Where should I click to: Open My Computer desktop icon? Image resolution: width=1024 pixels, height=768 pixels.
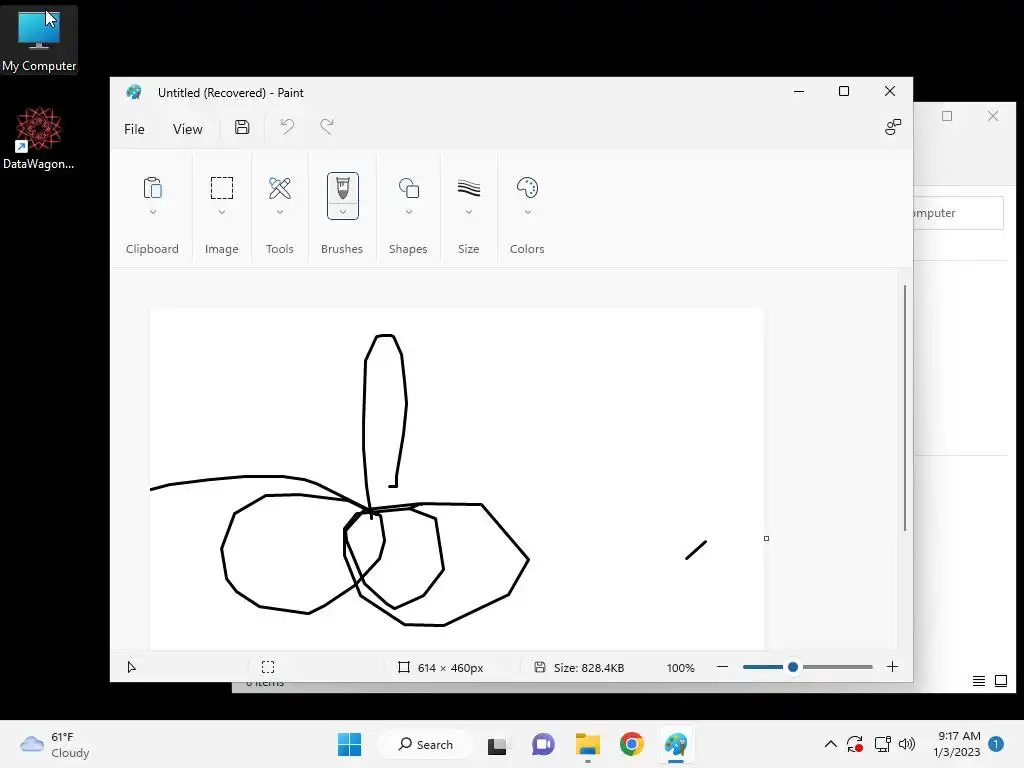click(x=39, y=40)
